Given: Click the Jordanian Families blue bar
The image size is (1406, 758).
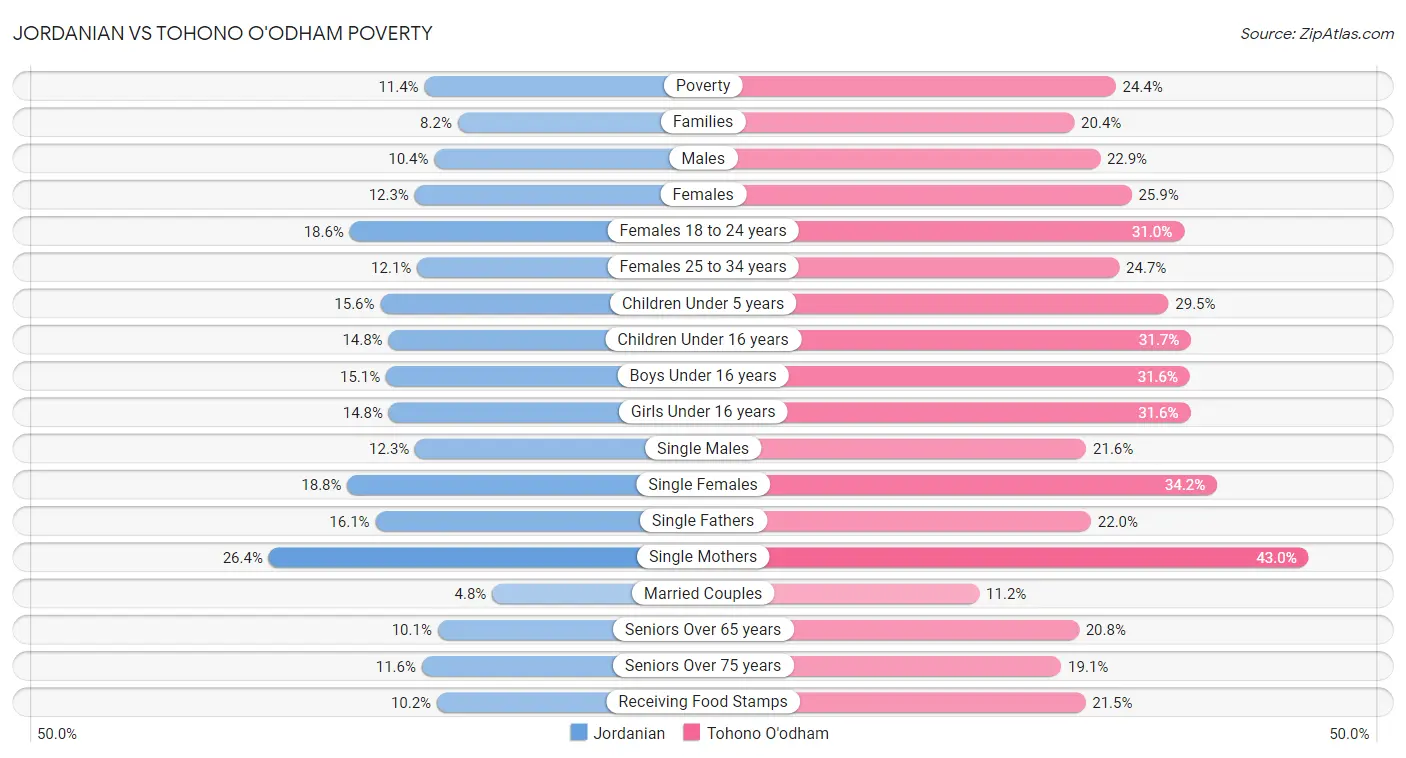Looking at the screenshot, I should pos(560,122).
